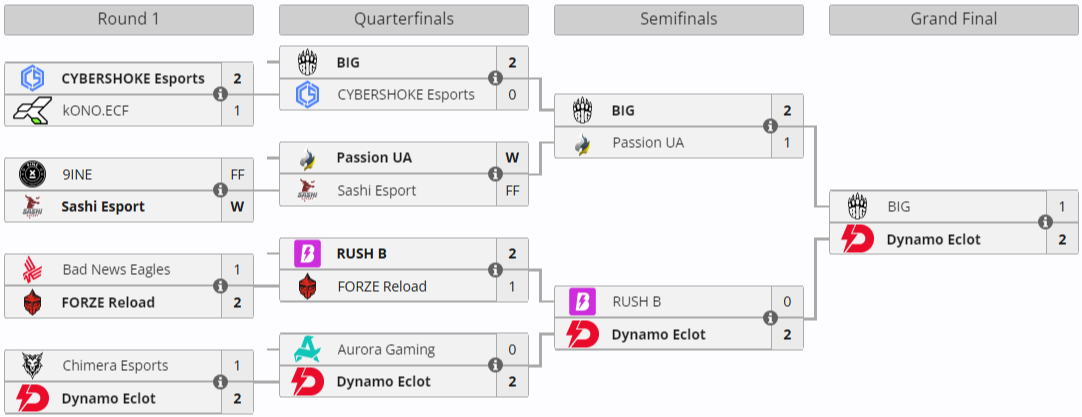Select the Quarterfinals column header
This screenshot has height=417, width=1082.
403,19
